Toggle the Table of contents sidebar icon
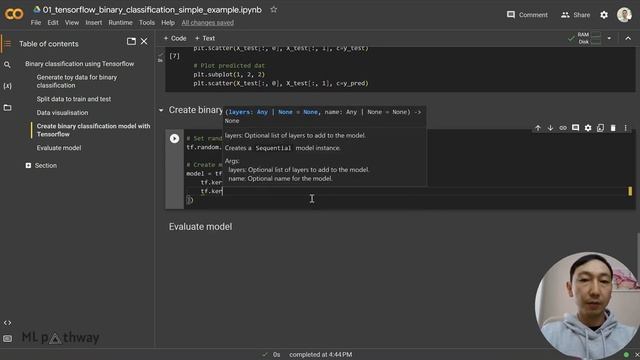This screenshot has height=360, width=640. pos(7,43)
